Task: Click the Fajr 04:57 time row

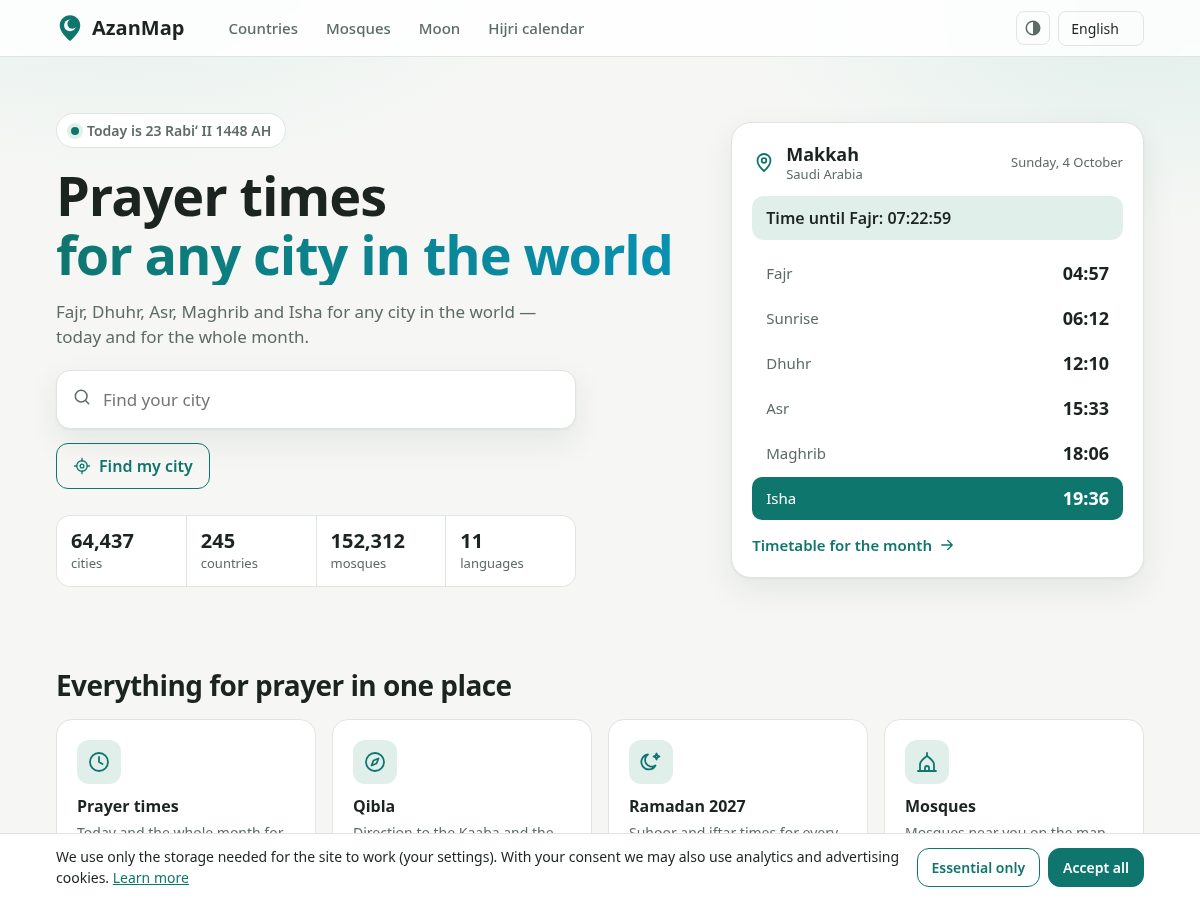Action: [937, 273]
